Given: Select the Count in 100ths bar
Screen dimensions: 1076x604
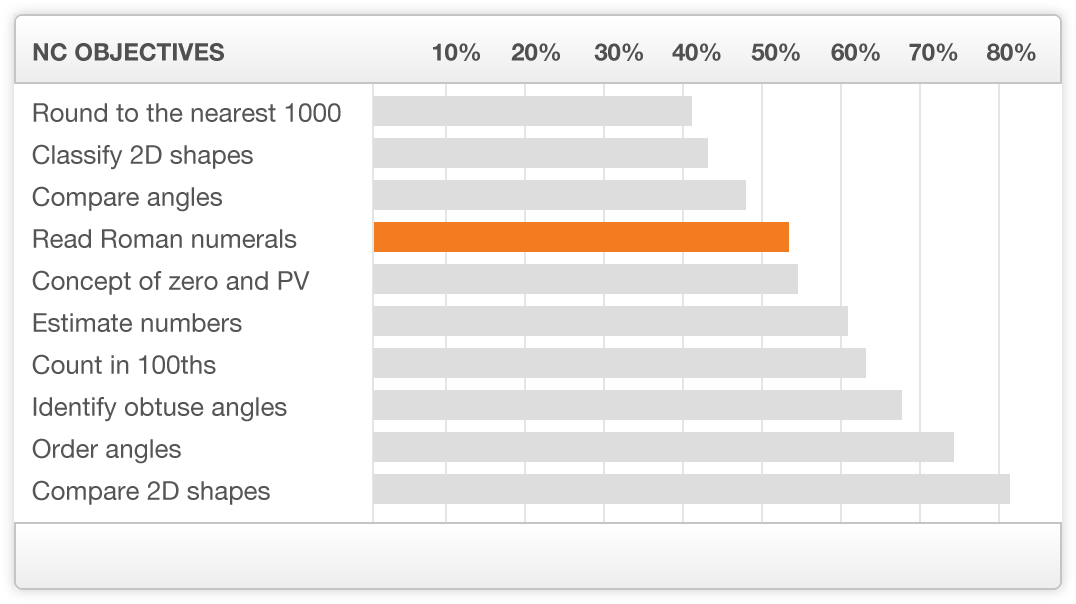Looking at the screenshot, I should 620,363.
